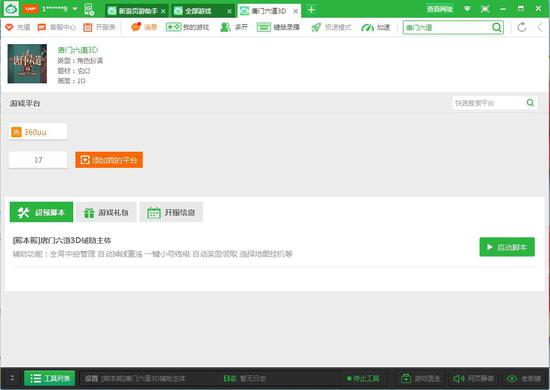The width and height of the screenshot is (550, 390).
Task: Close the 唐门六道3D tab
Action: pos(296,11)
